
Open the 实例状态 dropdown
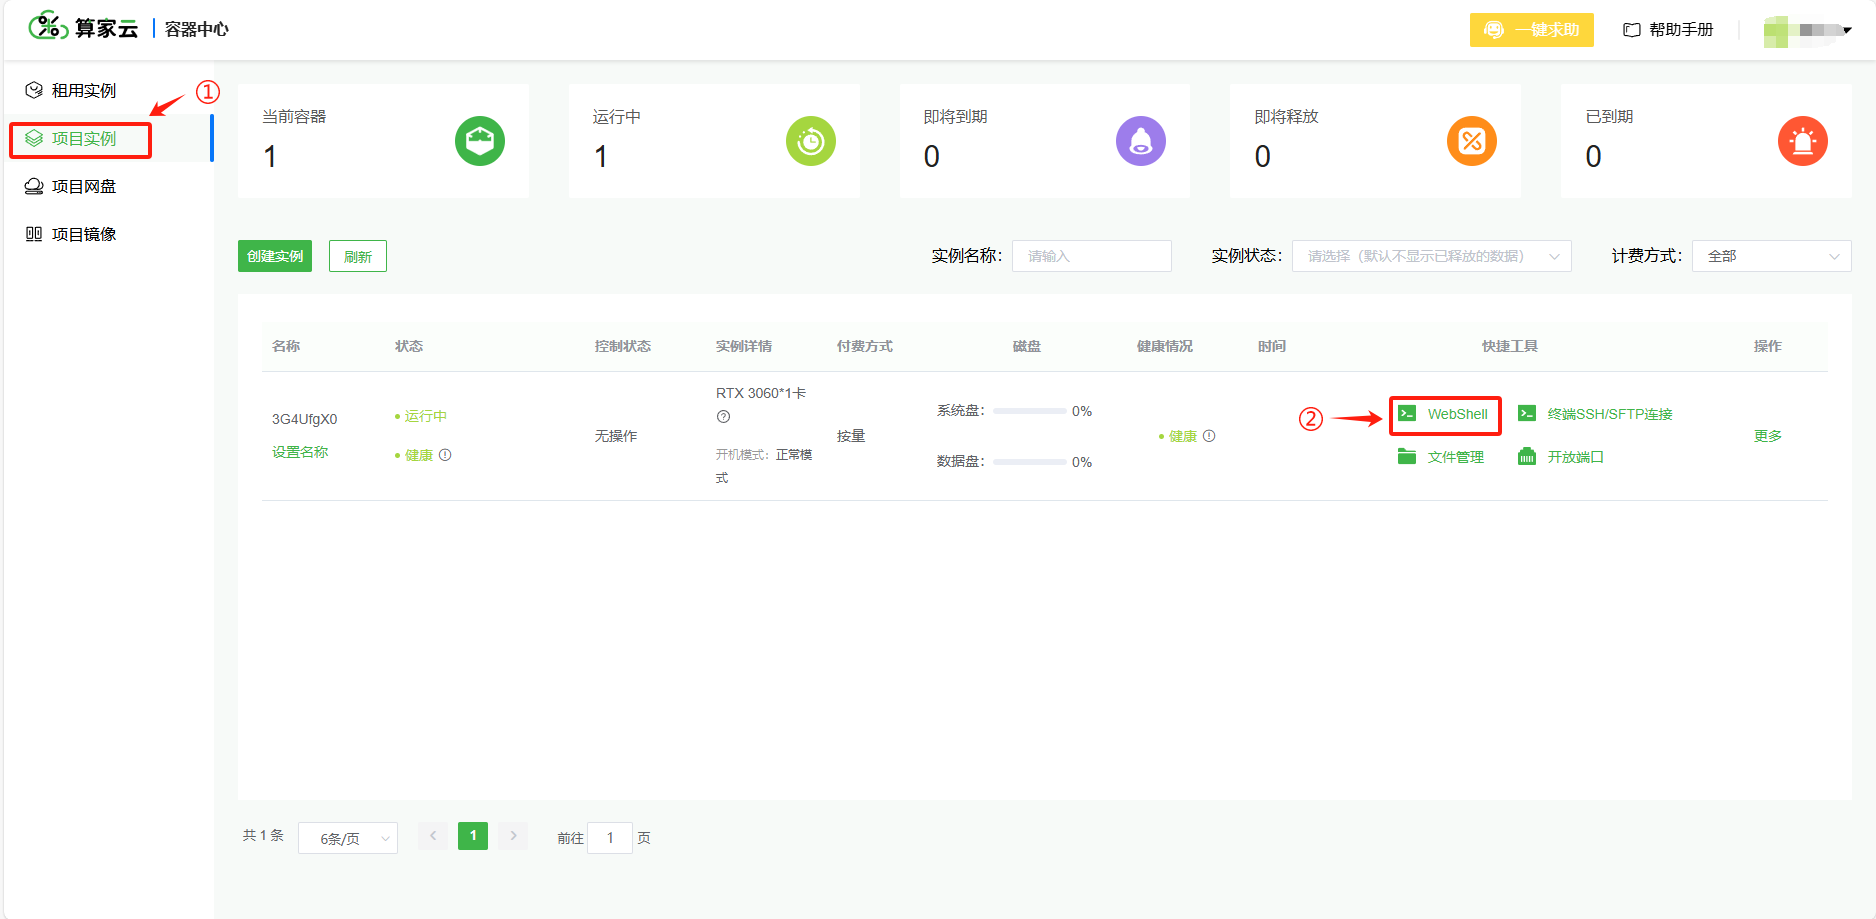pyautogui.click(x=1432, y=256)
